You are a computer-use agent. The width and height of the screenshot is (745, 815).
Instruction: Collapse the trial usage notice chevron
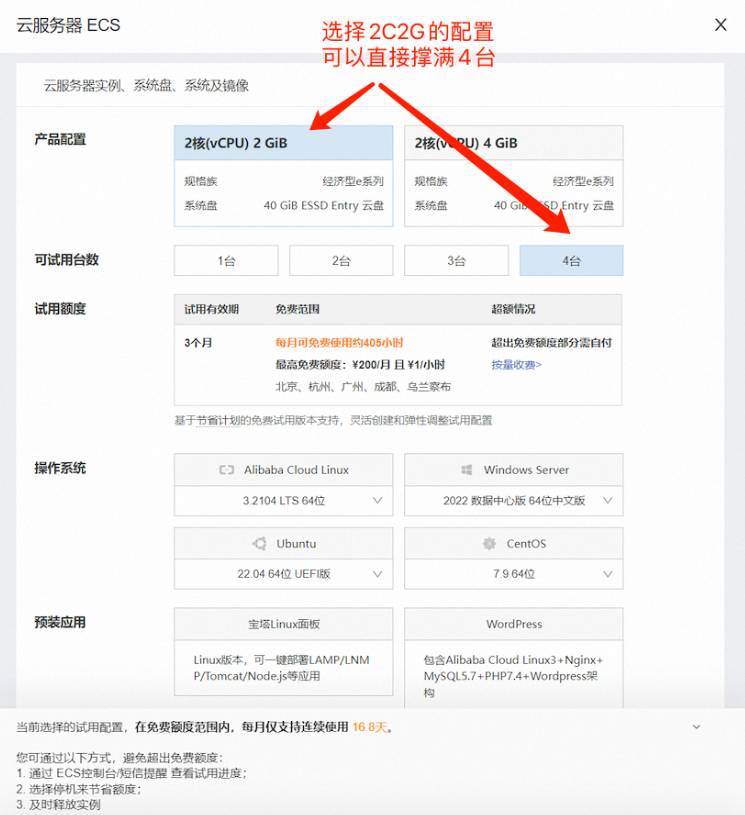pyautogui.click(x=696, y=727)
